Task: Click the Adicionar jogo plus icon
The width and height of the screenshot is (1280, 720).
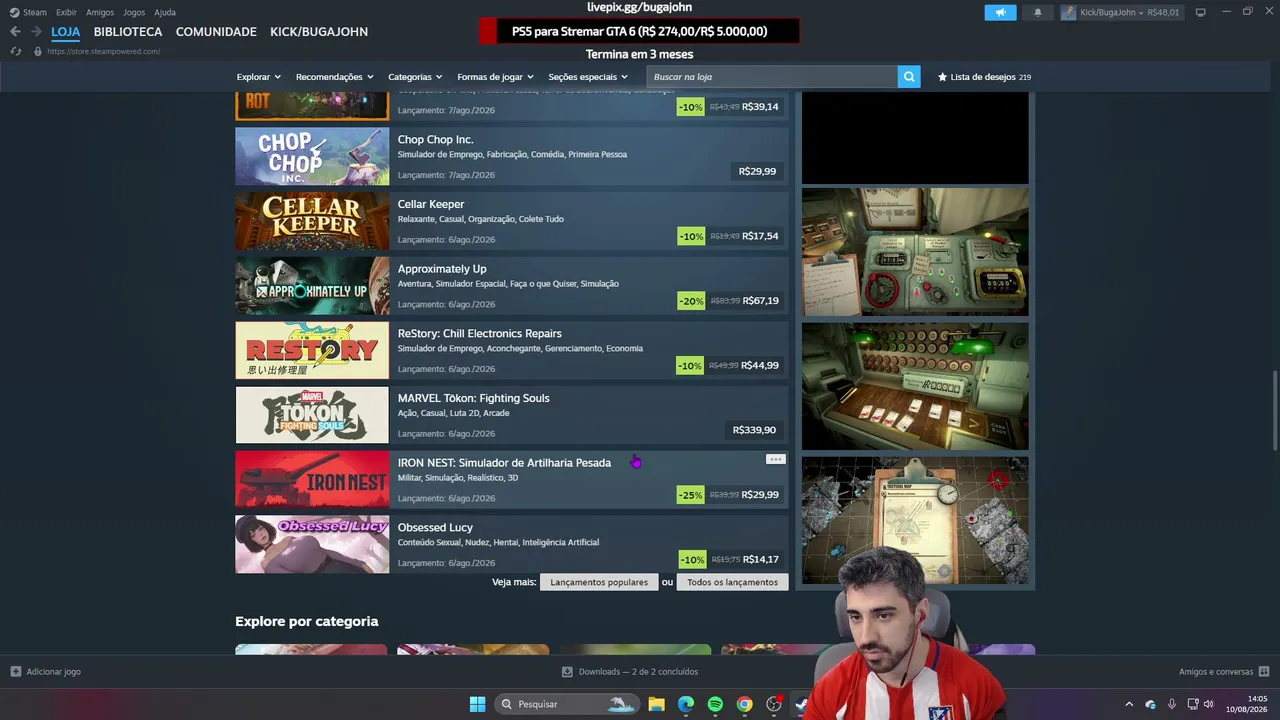Action: 15,672
